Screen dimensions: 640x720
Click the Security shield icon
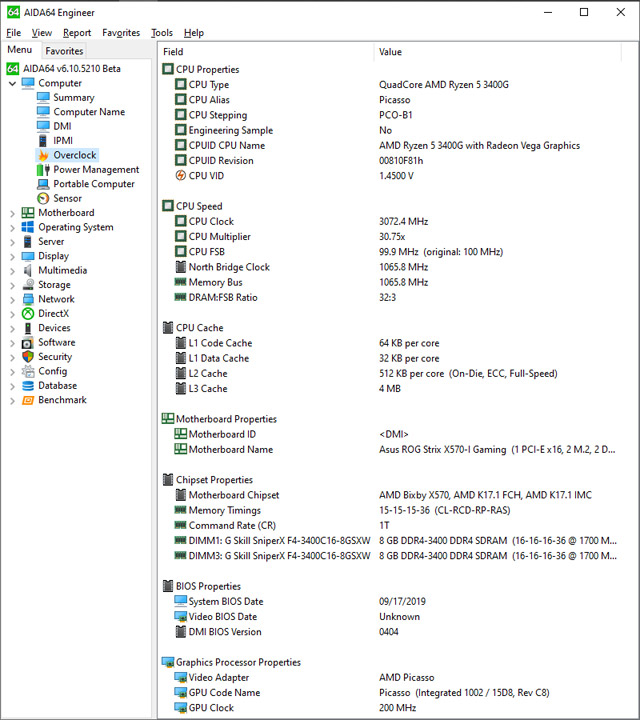tap(28, 357)
